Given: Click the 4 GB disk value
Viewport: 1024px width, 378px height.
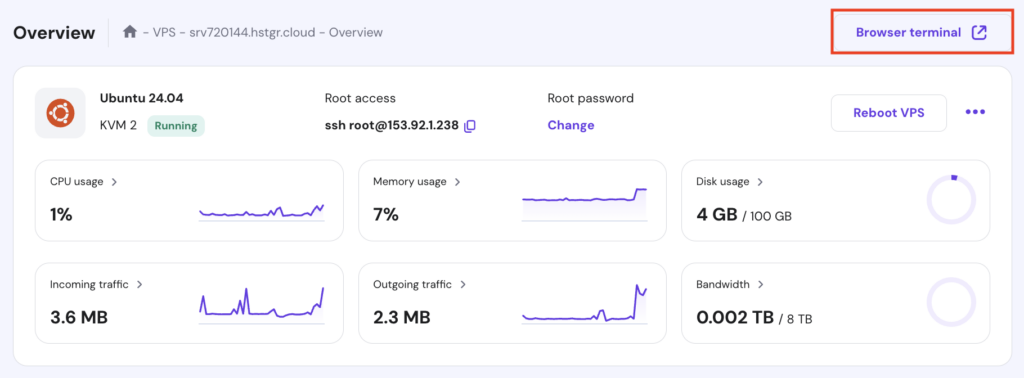Looking at the screenshot, I should click(716, 214).
